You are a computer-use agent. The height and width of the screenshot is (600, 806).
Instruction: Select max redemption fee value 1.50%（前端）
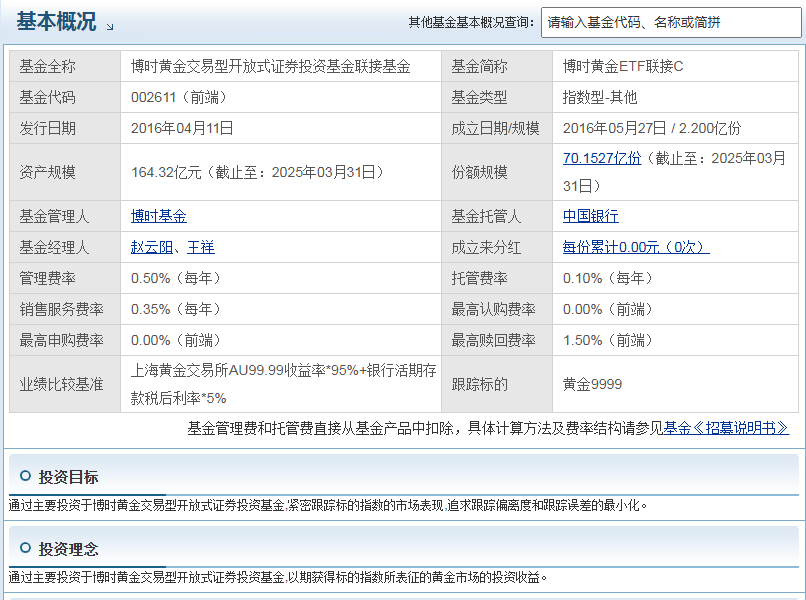(608, 340)
